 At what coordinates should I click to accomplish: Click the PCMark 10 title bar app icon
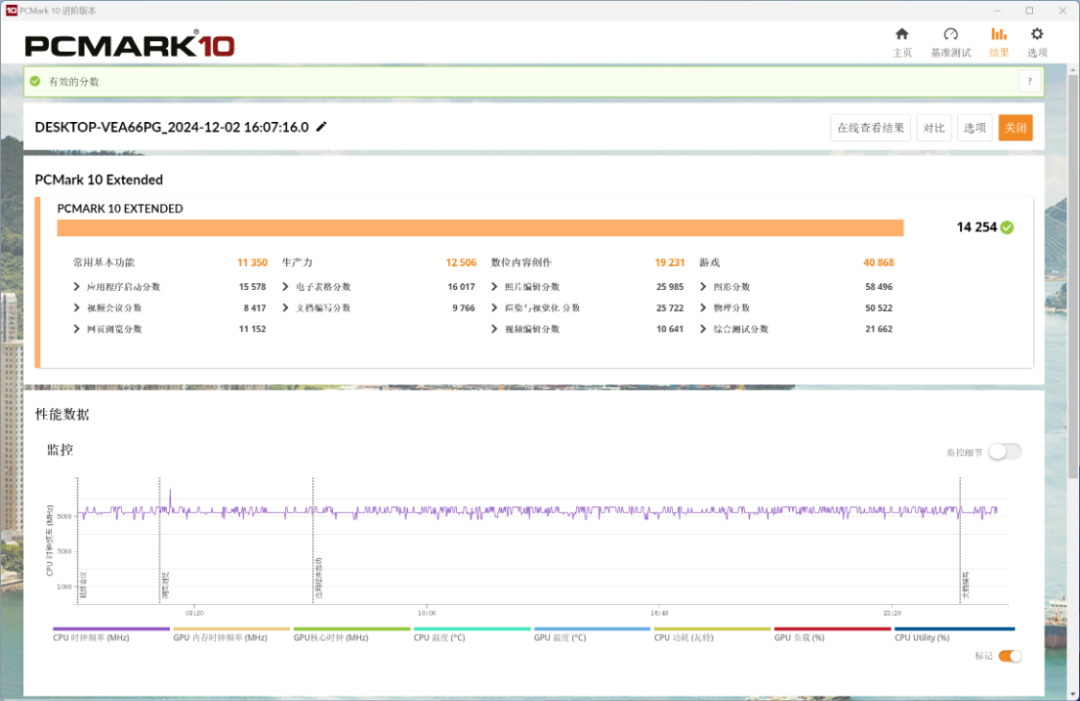(11, 10)
